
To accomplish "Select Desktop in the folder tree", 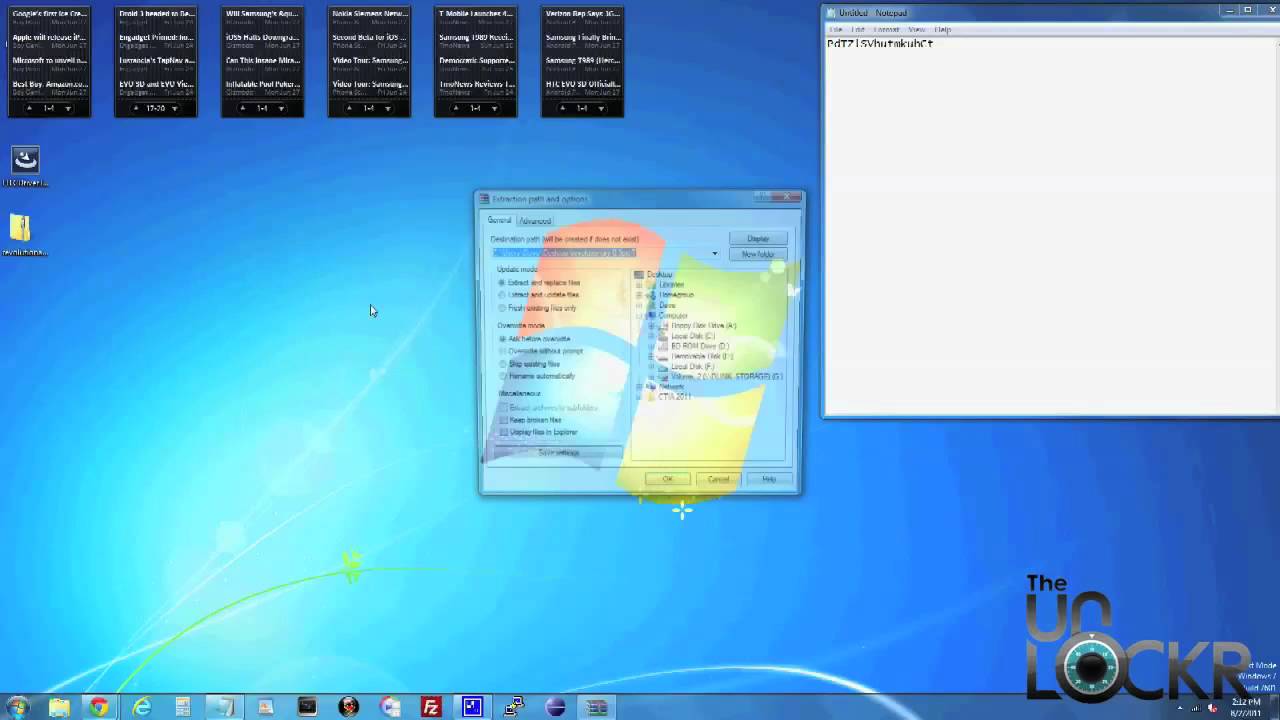I will pyautogui.click(x=659, y=275).
